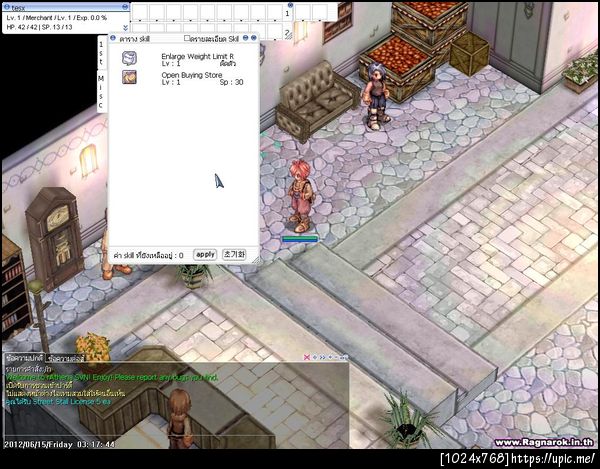Click the Enlarge Weight Limit R skill name

[x=197, y=57]
